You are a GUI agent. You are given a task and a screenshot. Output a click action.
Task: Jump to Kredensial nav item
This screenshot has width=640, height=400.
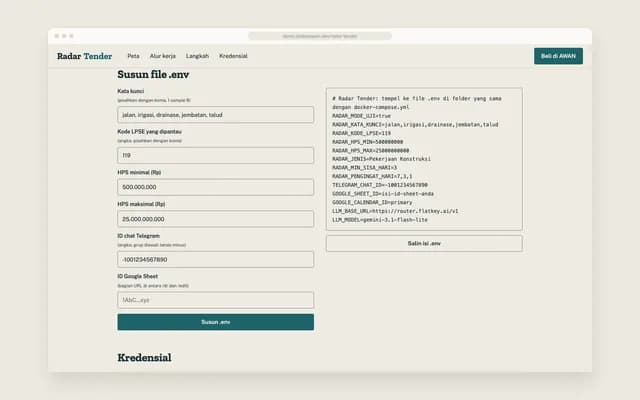click(x=233, y=56)
